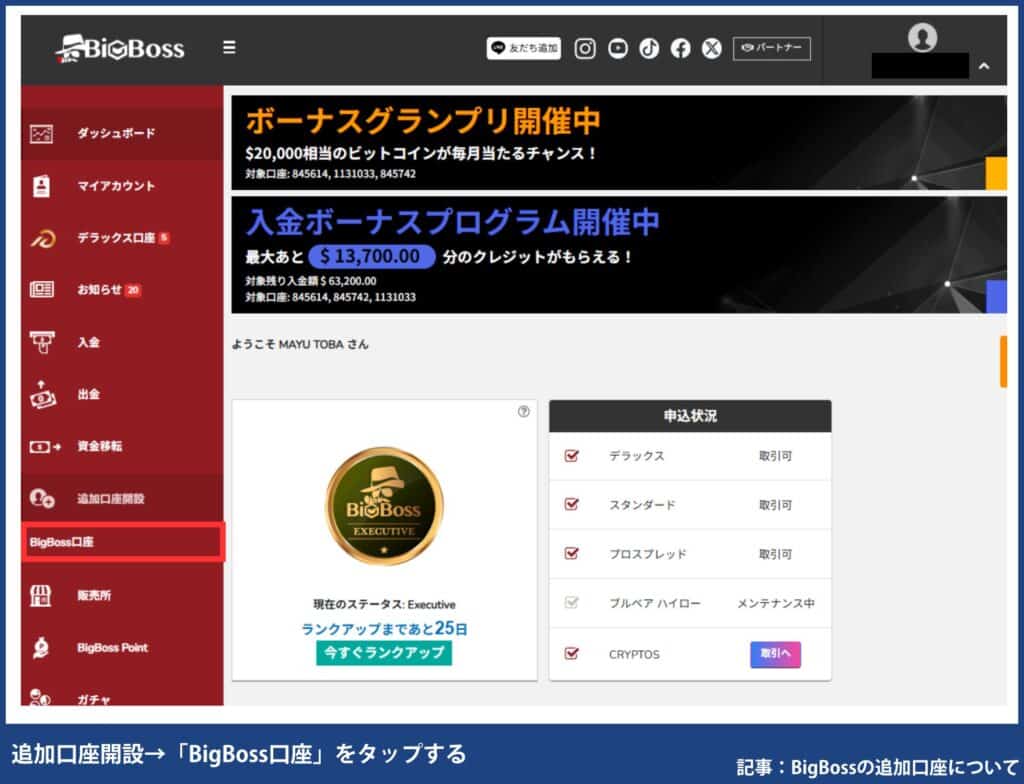Image resolution: width=1024 pixels, height=784 pixels.
Task: Open the TikTok icon in header
Action: click(649, 48)
